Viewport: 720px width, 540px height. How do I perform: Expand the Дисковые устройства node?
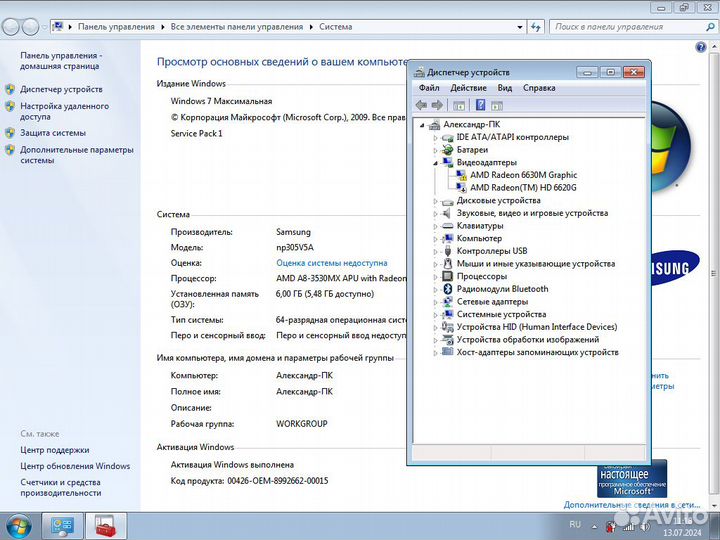pos(435,201)
